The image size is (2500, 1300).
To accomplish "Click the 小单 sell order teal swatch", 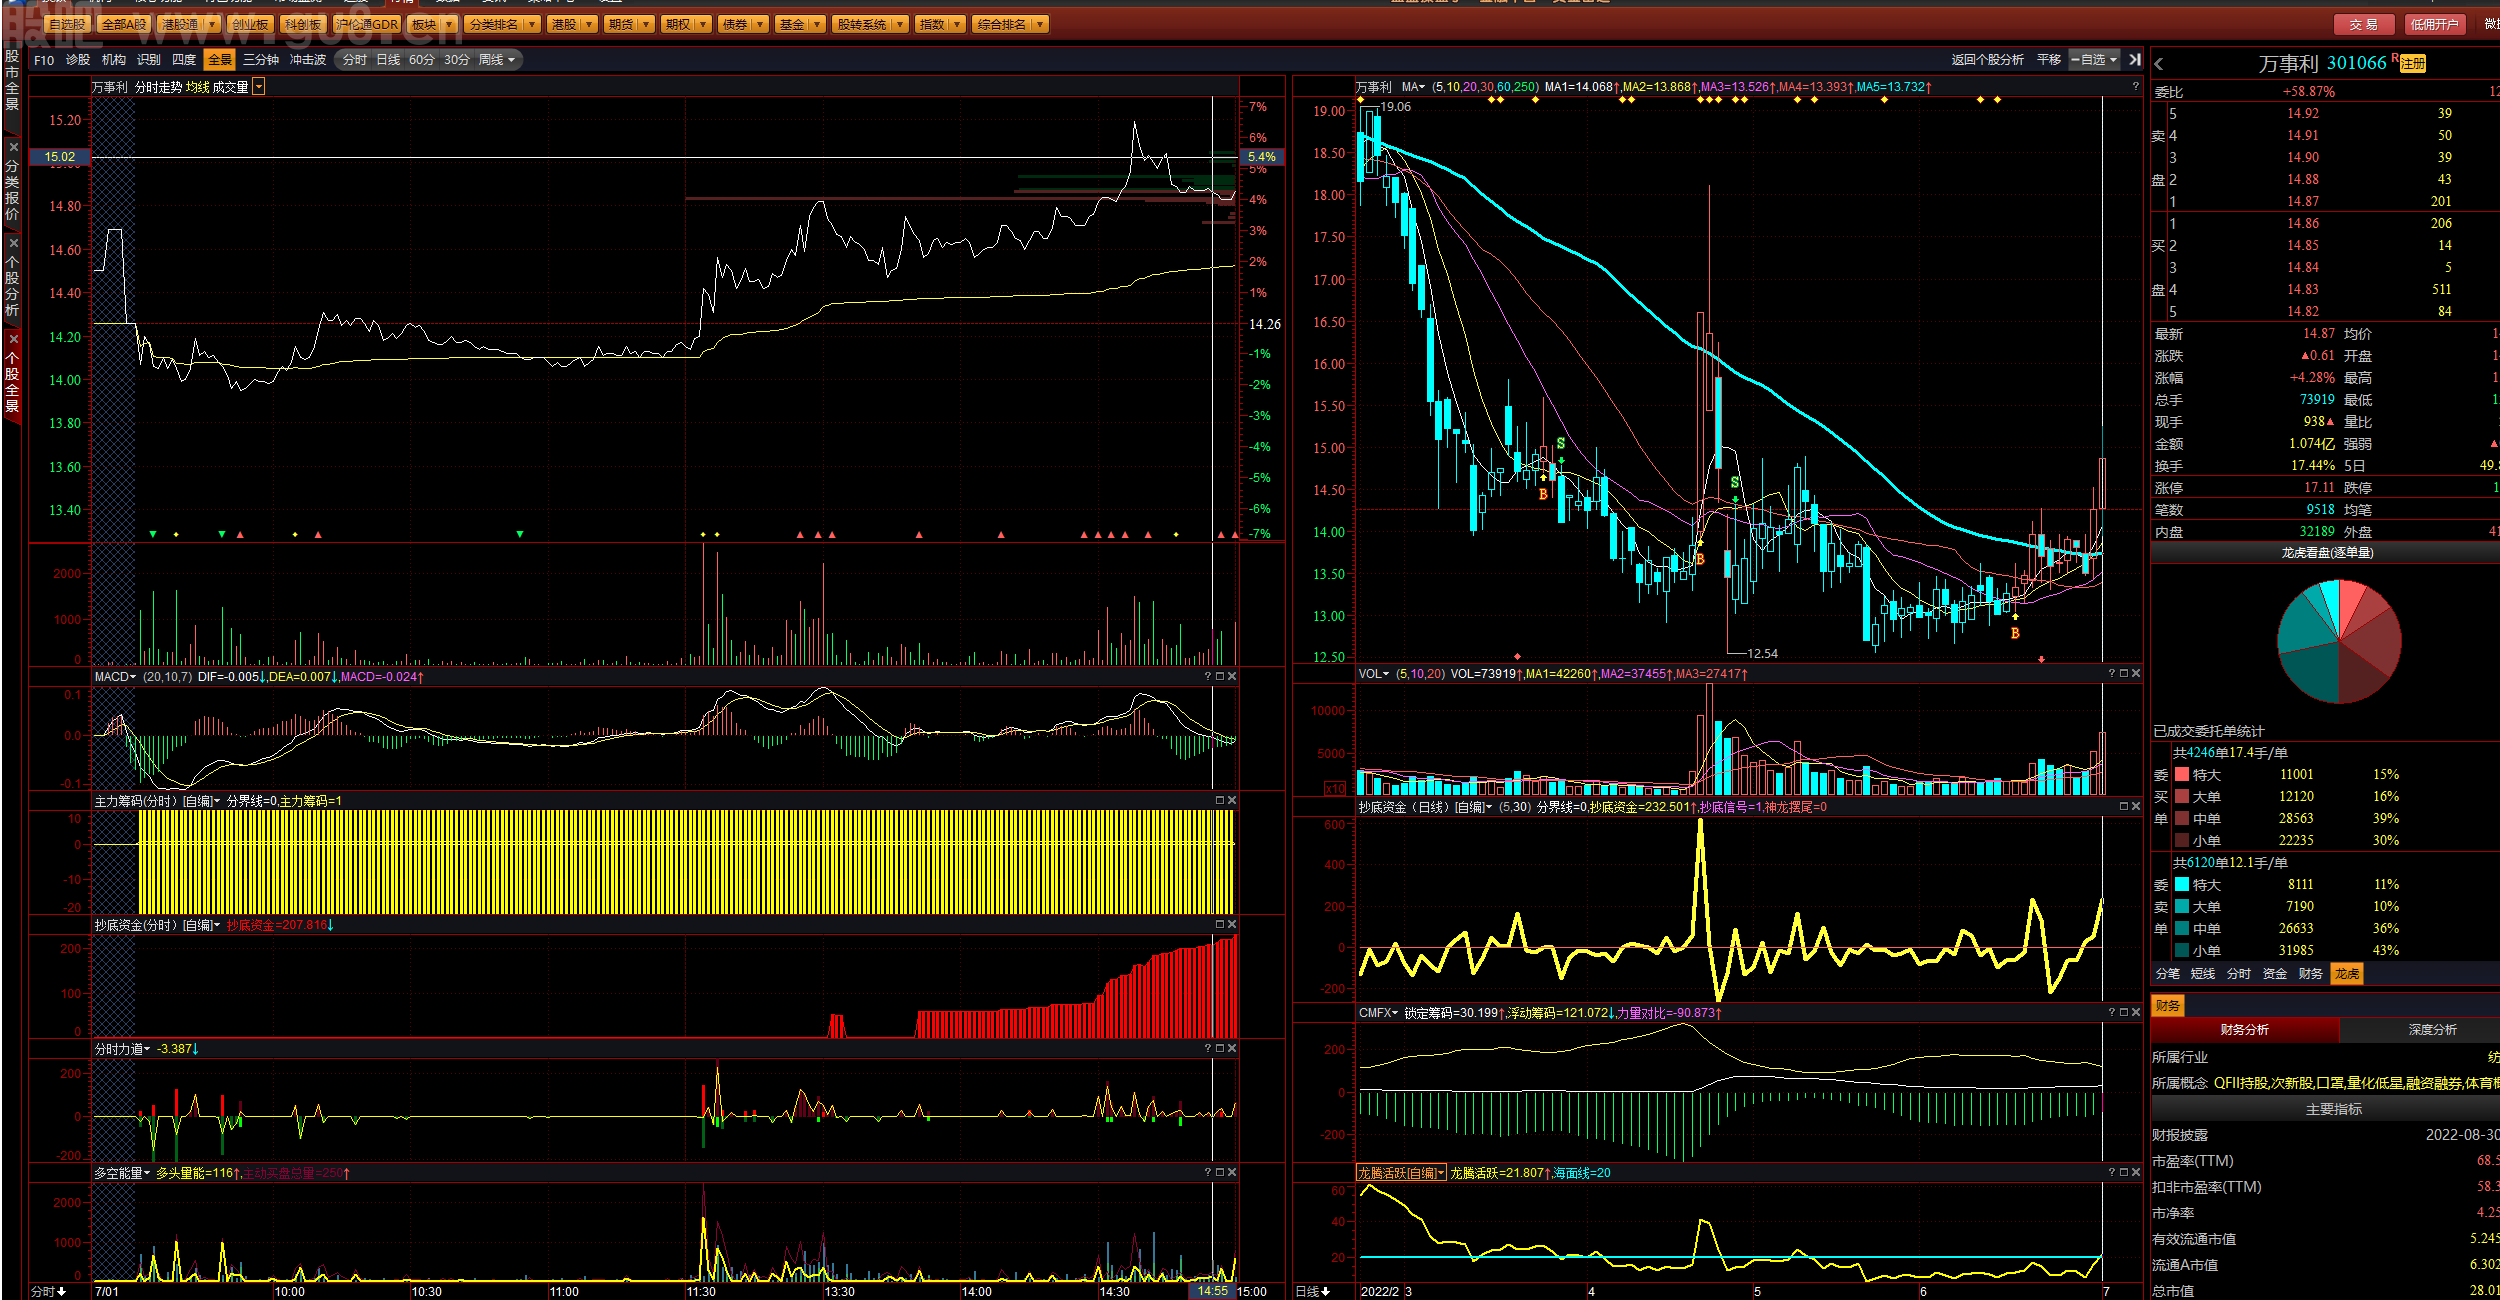I will tap(2182, 951).
